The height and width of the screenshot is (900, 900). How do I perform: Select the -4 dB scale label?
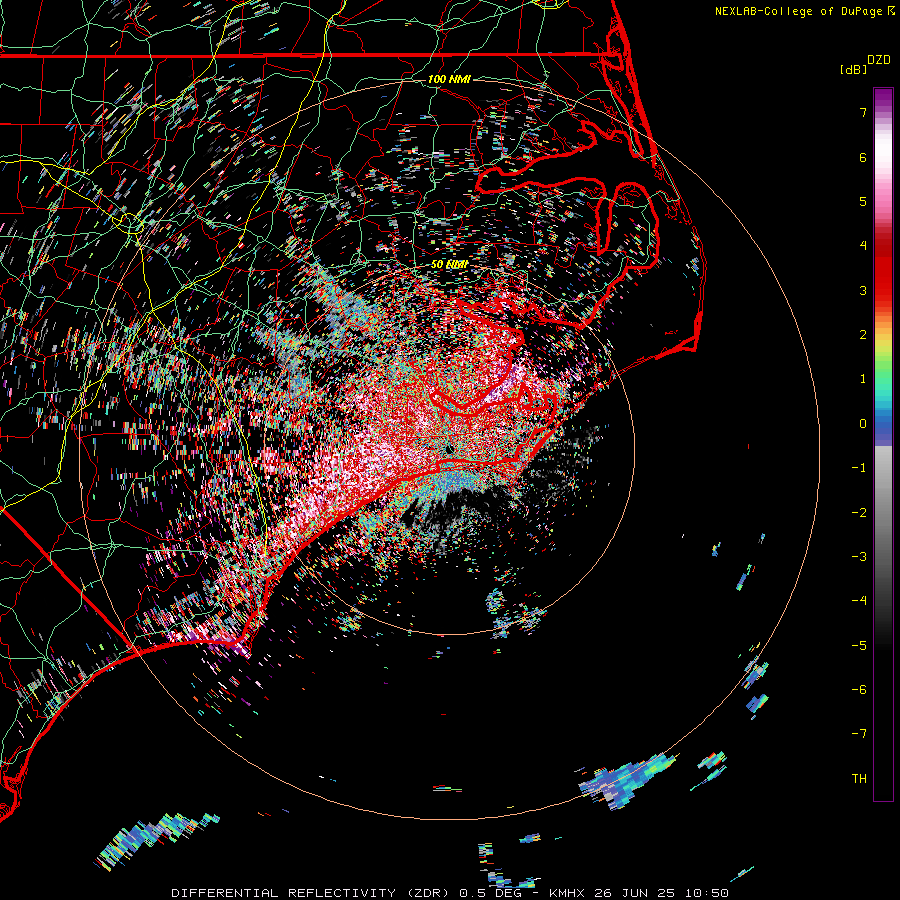coord(859,601)
